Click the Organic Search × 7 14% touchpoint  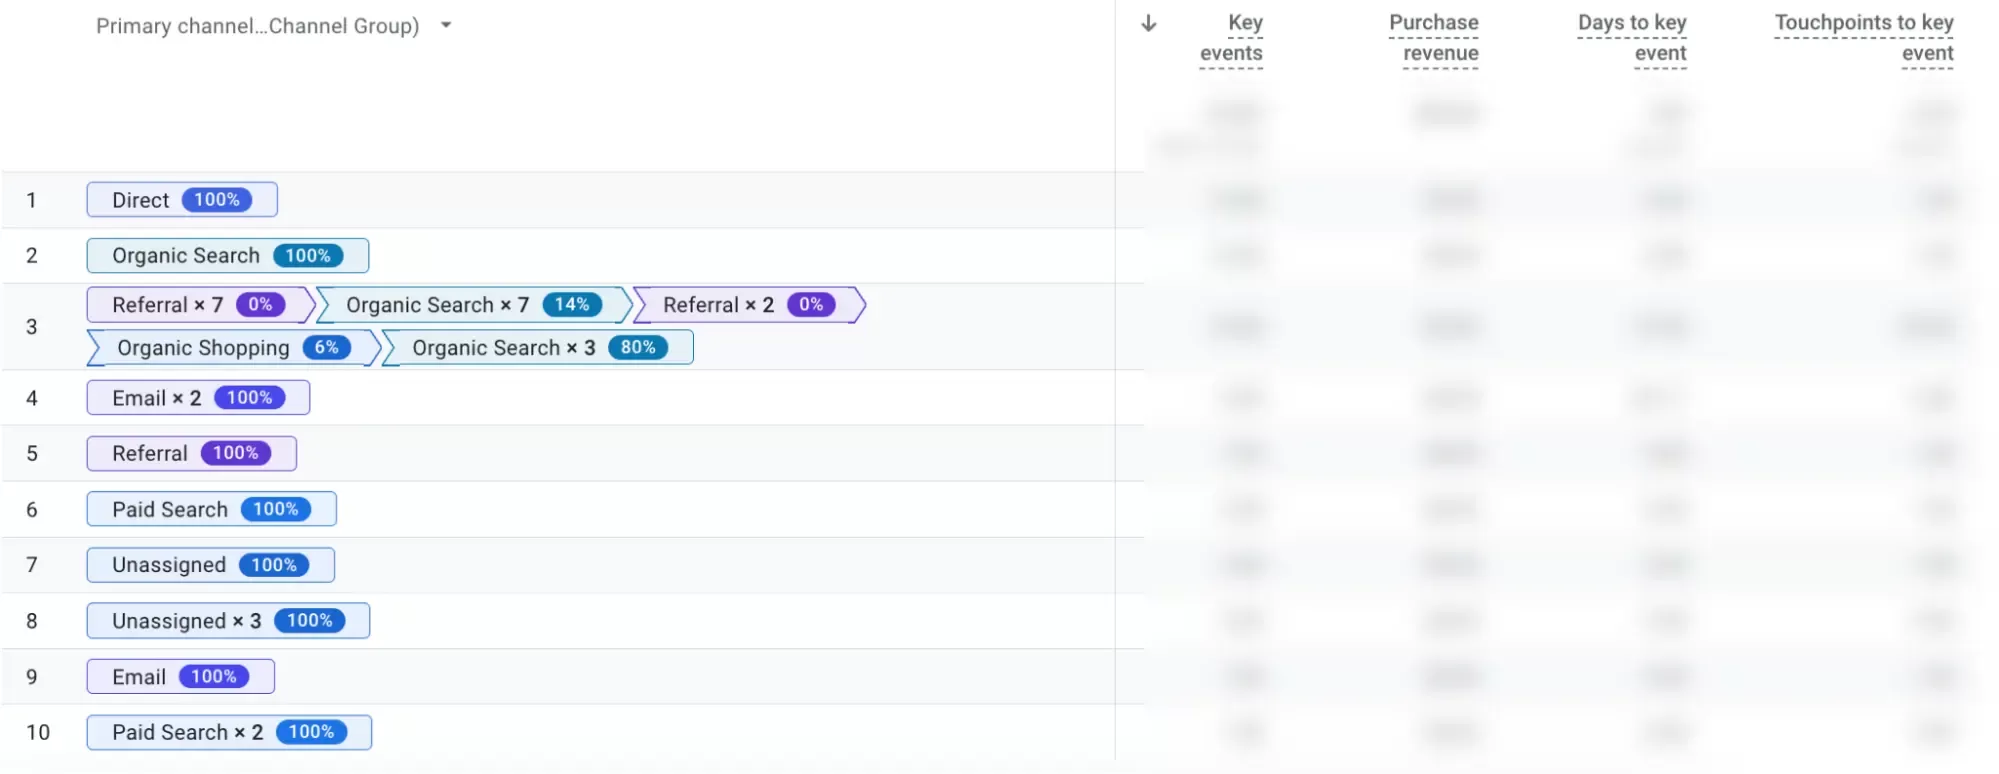click(474, 305)
